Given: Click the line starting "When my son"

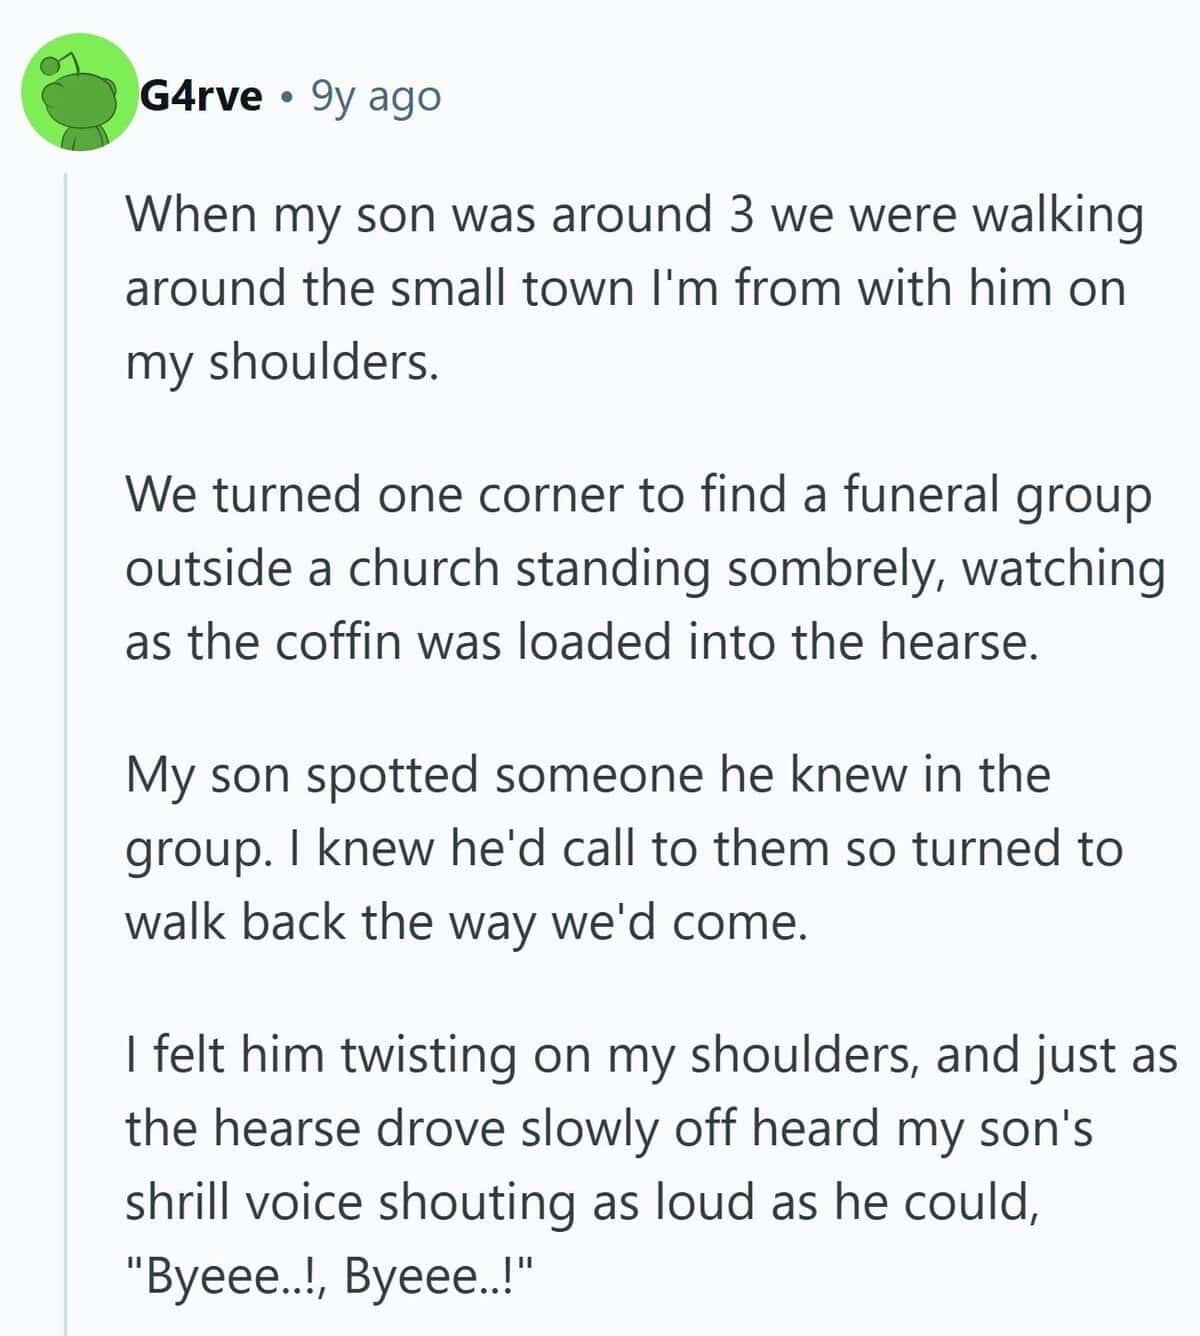Looking at the screenshot, I should [x=634, y=215].
